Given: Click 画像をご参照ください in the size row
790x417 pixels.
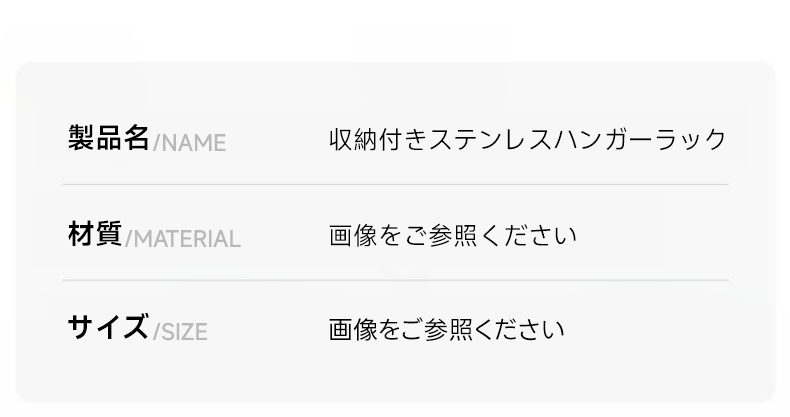Looking at the screenshot, I should [446, 329].
